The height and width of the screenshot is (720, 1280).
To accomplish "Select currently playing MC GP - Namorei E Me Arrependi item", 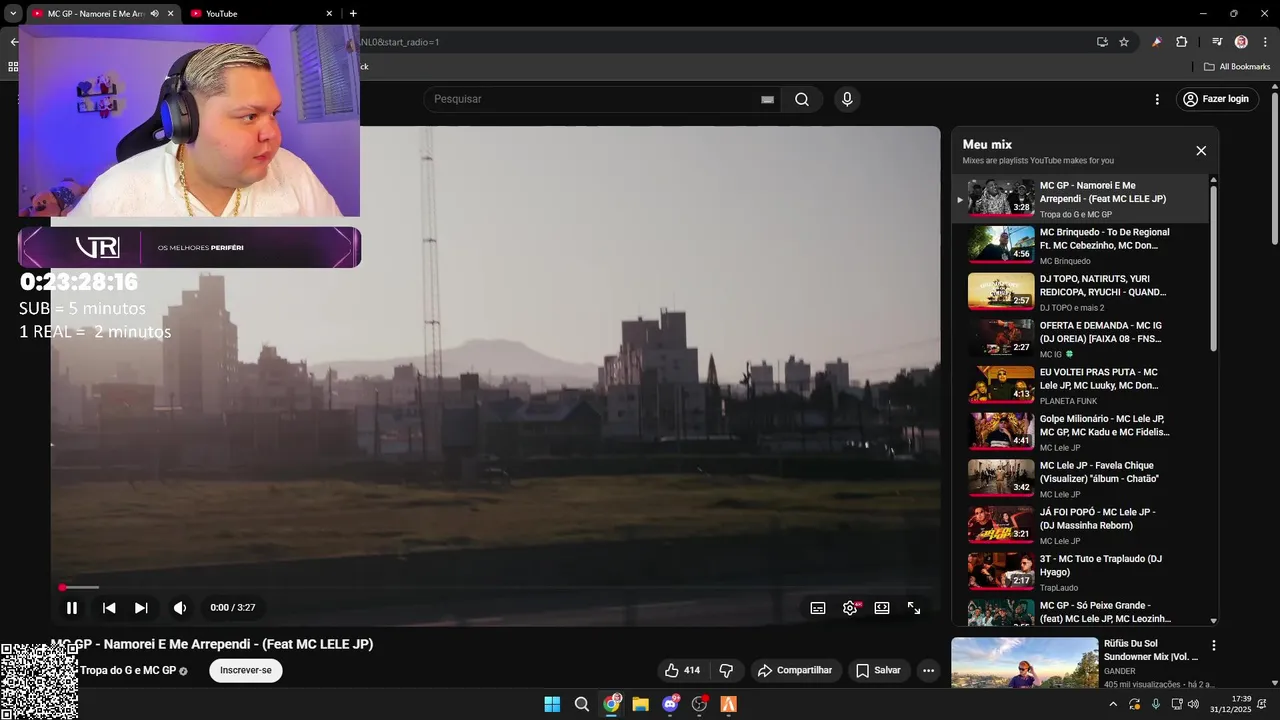I will coord(1082,198).
